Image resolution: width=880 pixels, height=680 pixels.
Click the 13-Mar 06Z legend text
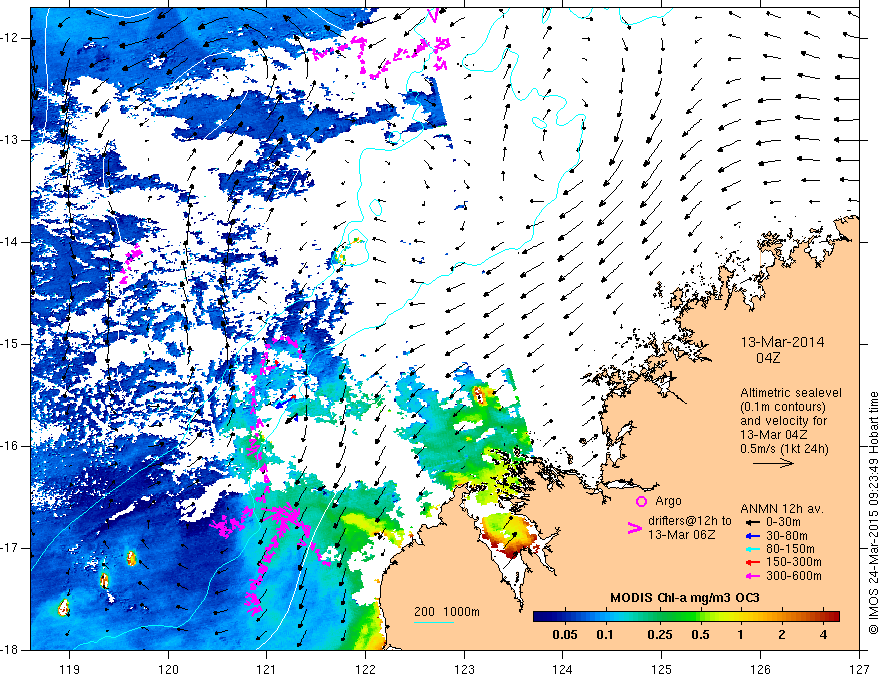click(x=682, y=535)
